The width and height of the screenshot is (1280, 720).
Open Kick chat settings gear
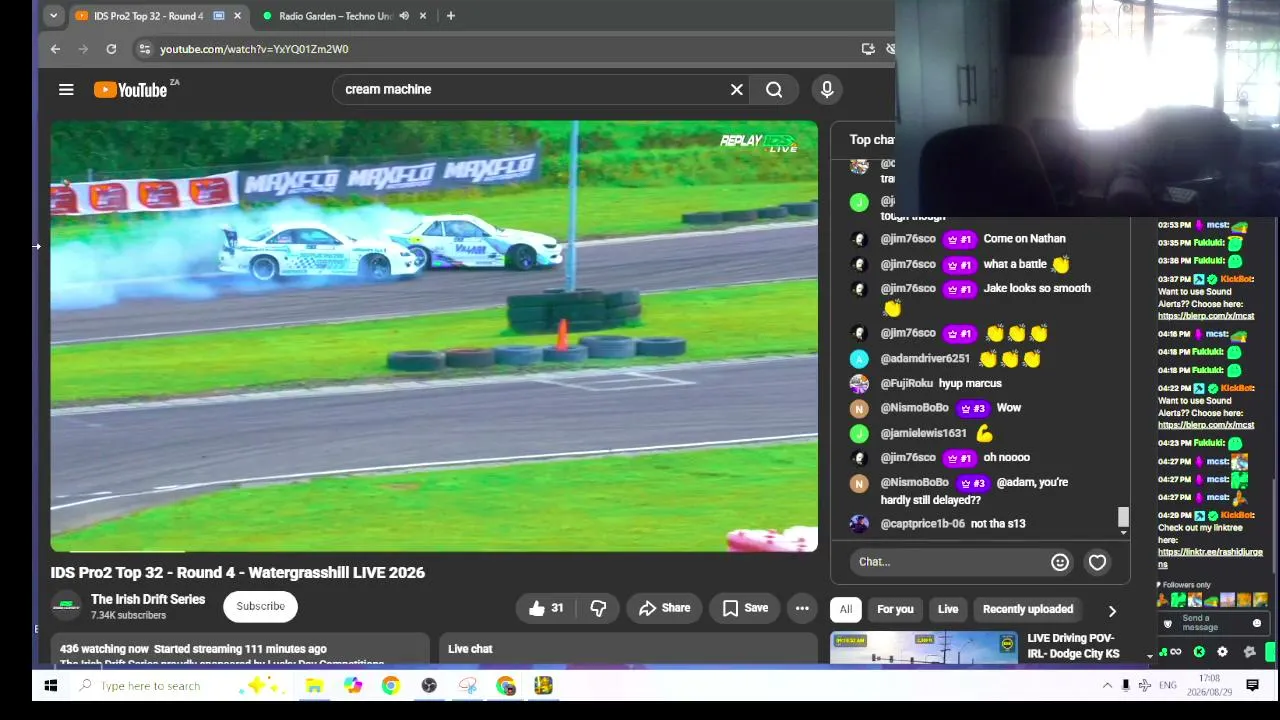(1222, 652)
